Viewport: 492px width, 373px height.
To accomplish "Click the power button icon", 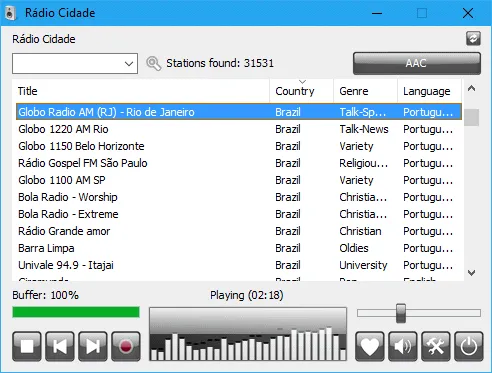I will 469,346.
